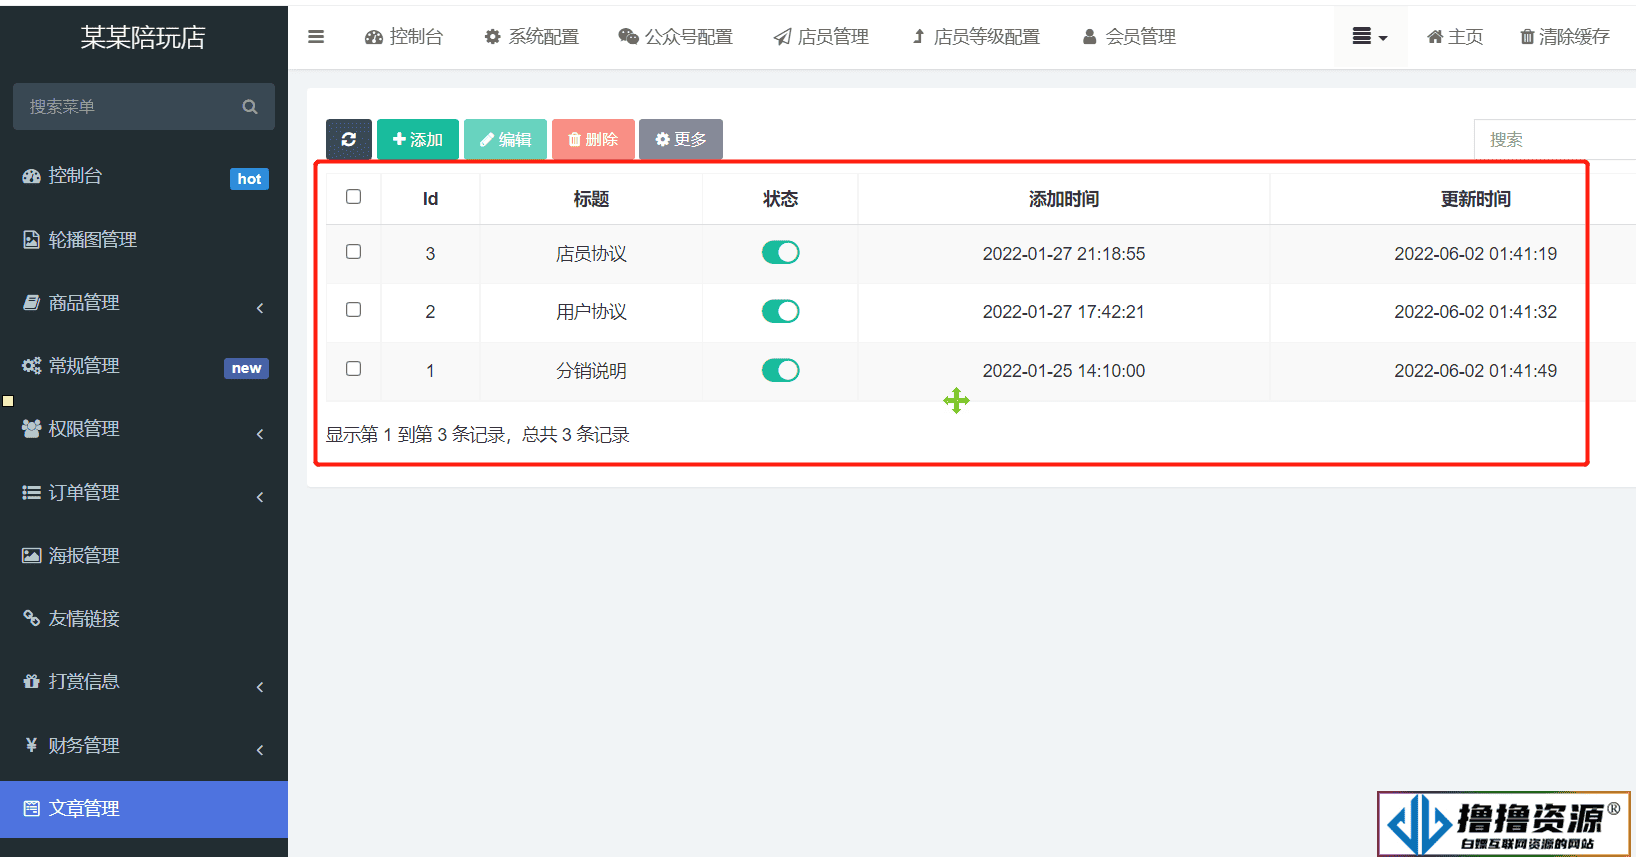
Task: Click the 商品管理 book icon
Action: 31,302
